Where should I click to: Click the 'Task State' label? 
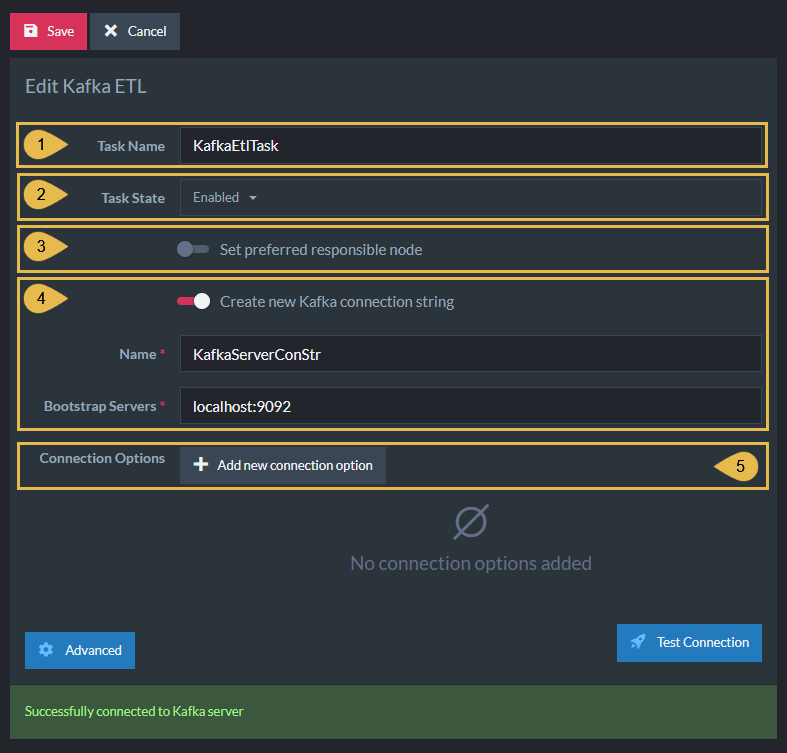coord(133,198)
